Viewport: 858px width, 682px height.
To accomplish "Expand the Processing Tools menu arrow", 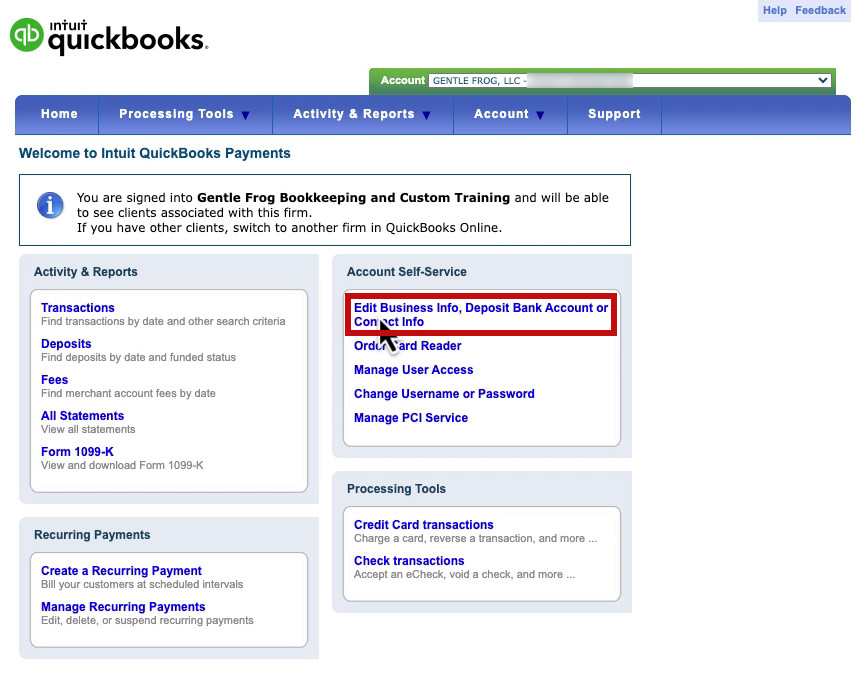I will [246, 115].
